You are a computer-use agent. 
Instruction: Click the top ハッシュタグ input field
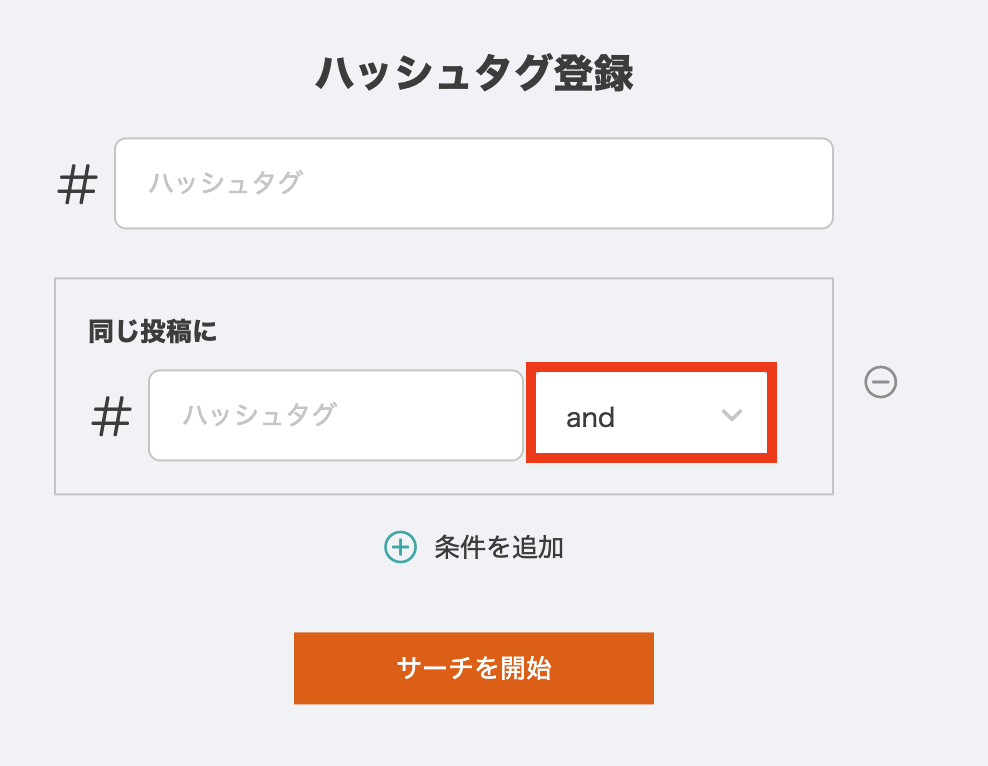click(x=474, y=183)
